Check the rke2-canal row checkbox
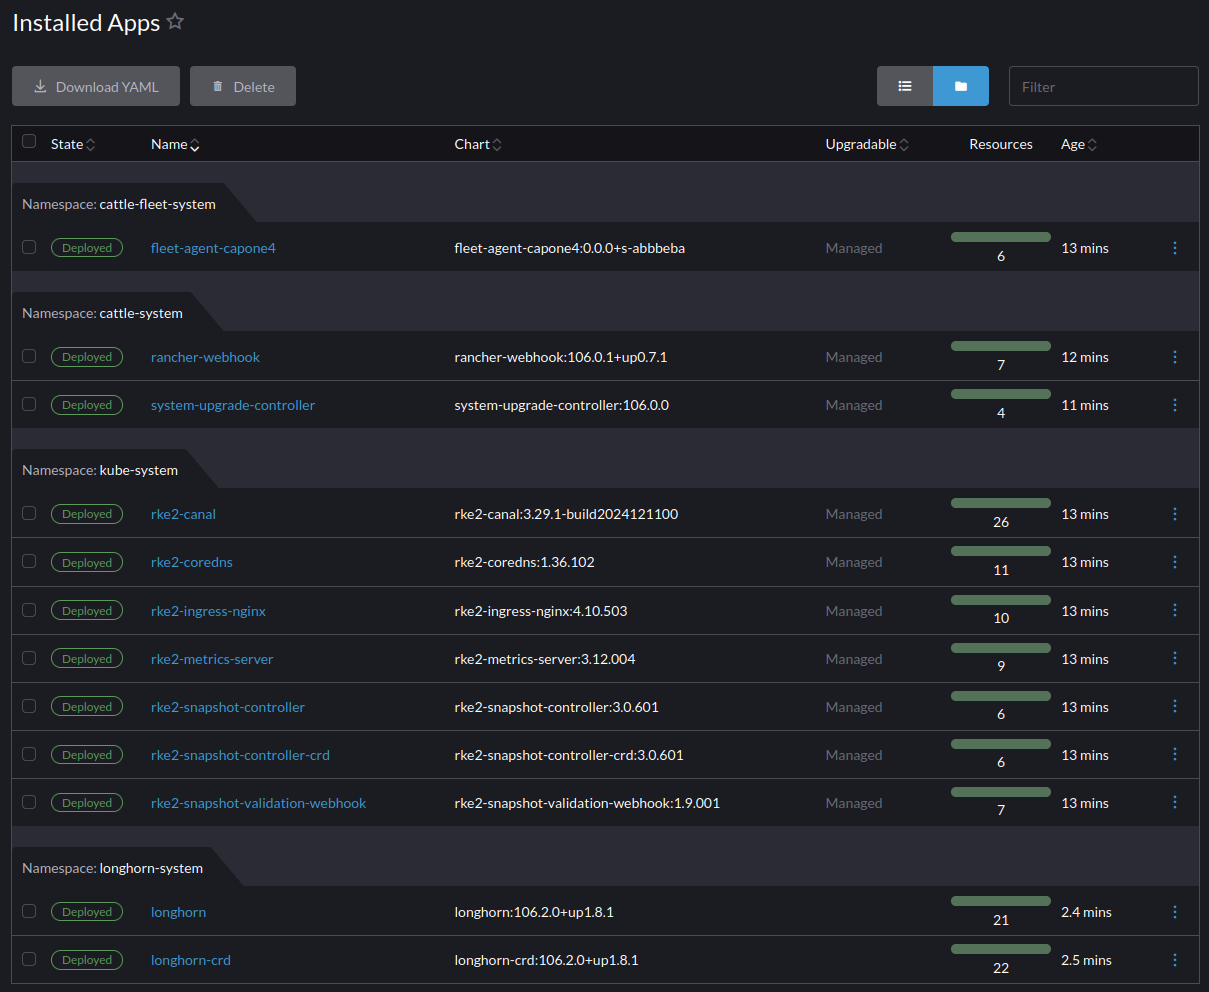 (29, 513)
